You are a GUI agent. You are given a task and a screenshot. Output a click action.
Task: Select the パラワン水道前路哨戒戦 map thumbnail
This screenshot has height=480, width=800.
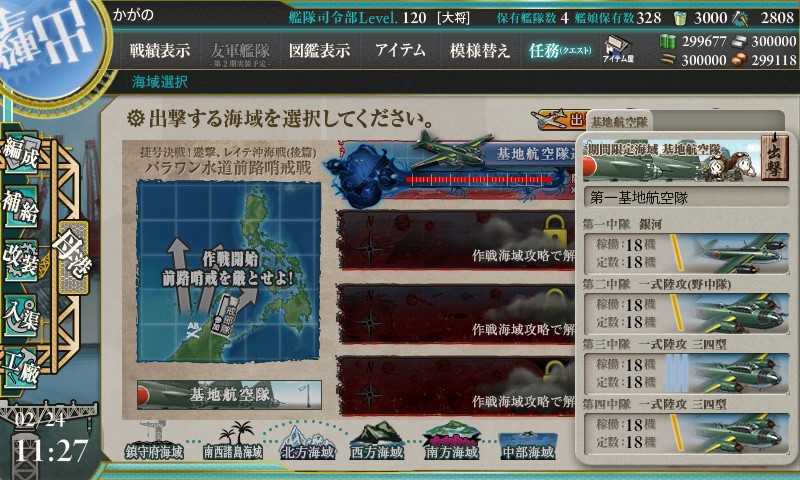click(228, 271)
